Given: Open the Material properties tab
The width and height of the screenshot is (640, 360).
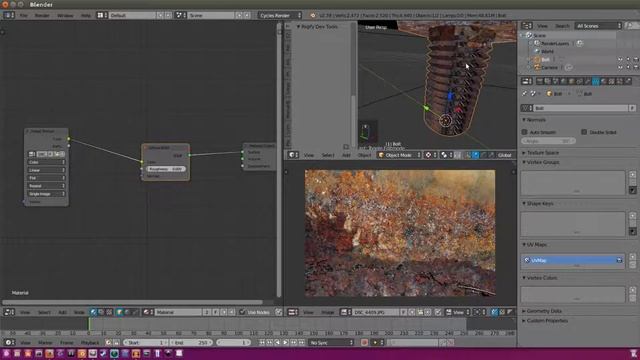Looking at the screenshot, I should [x=604, y=81].
